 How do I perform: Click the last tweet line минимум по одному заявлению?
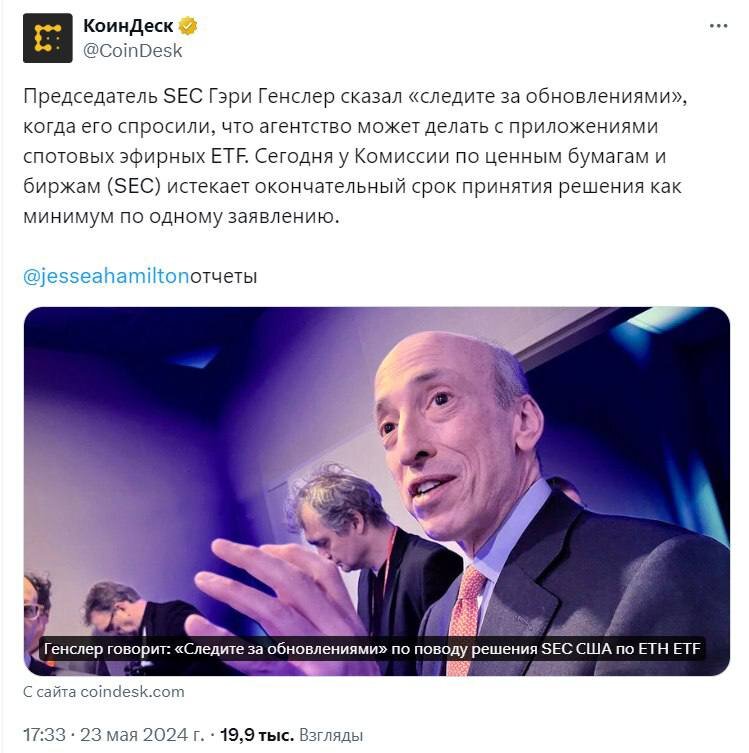(x=181, y=217)
